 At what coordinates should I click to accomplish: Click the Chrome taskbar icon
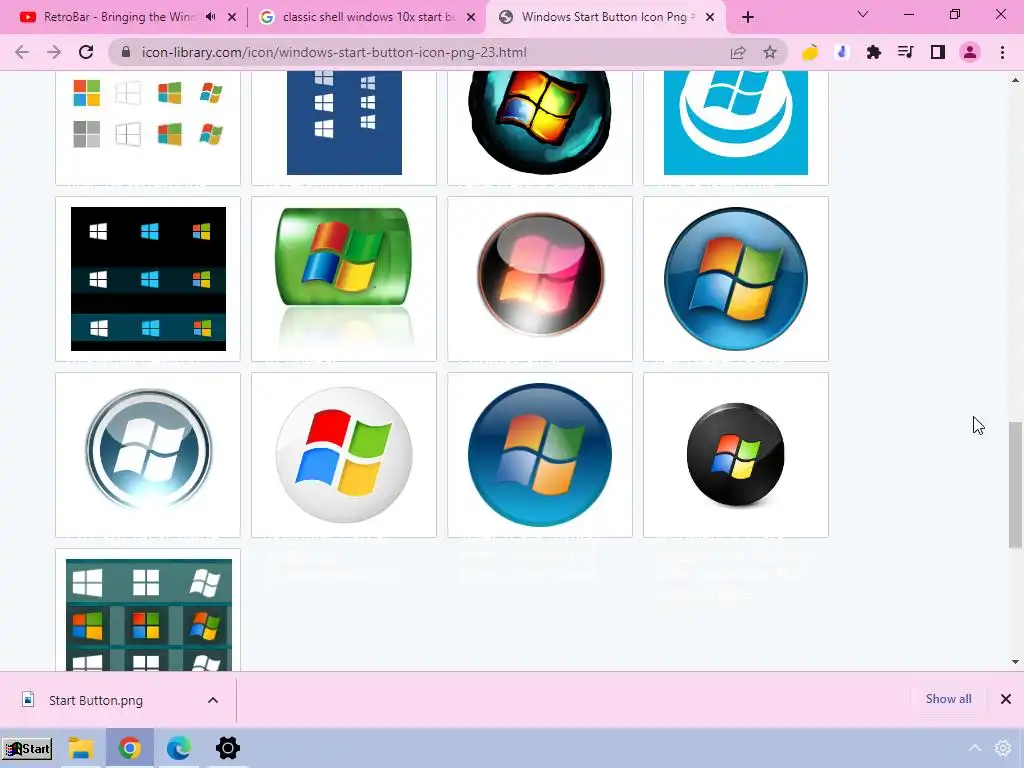(129, 748)
